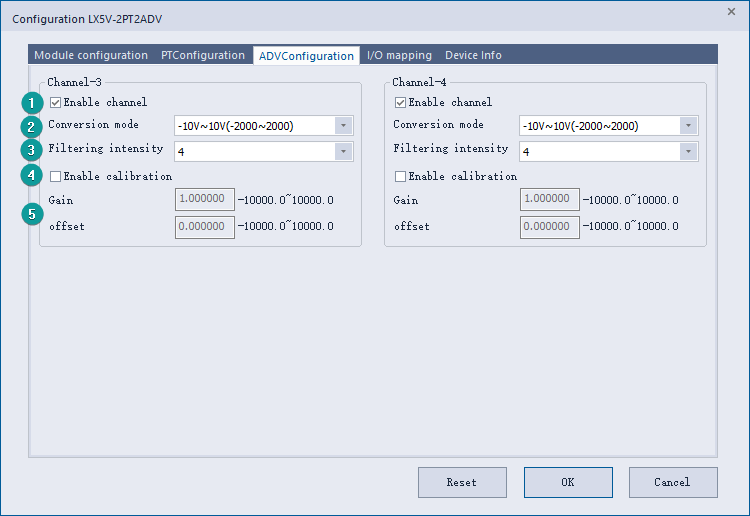Click the Channel-4 group title
The image size is (750, 516).
tap(419, 82)
